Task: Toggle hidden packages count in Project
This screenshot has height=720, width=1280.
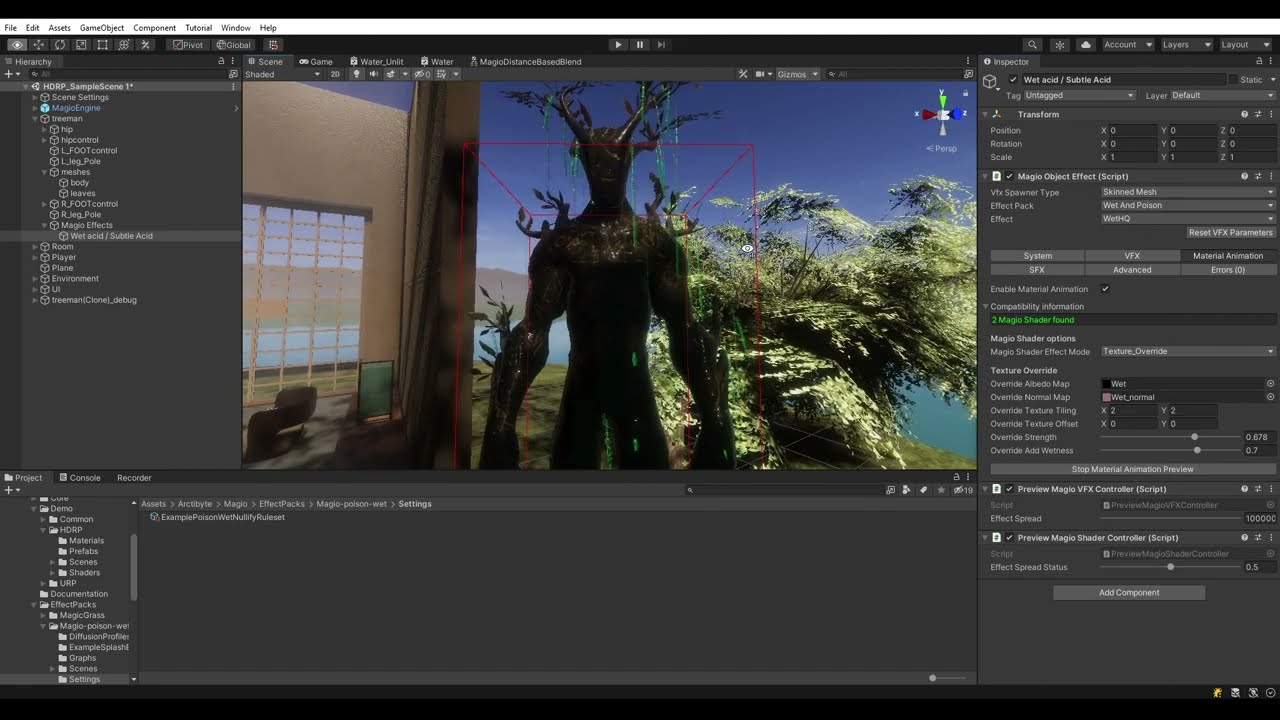Action: (x=963, y=491)
